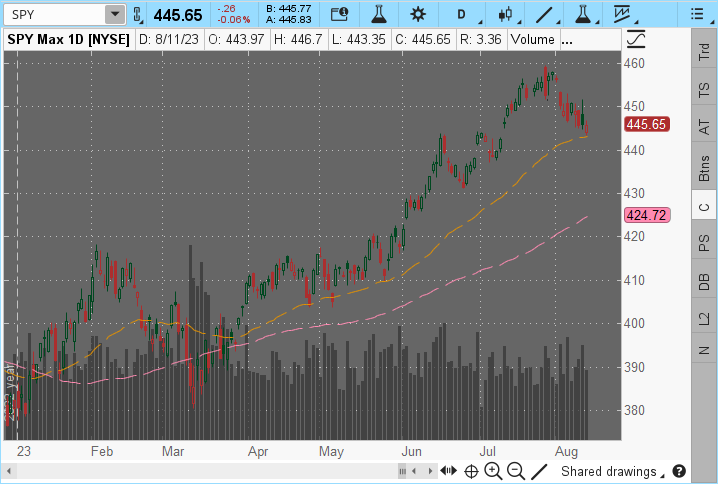
Task: Click the last price 445.65 in toolbar
Action: click(x=178, y=15)
